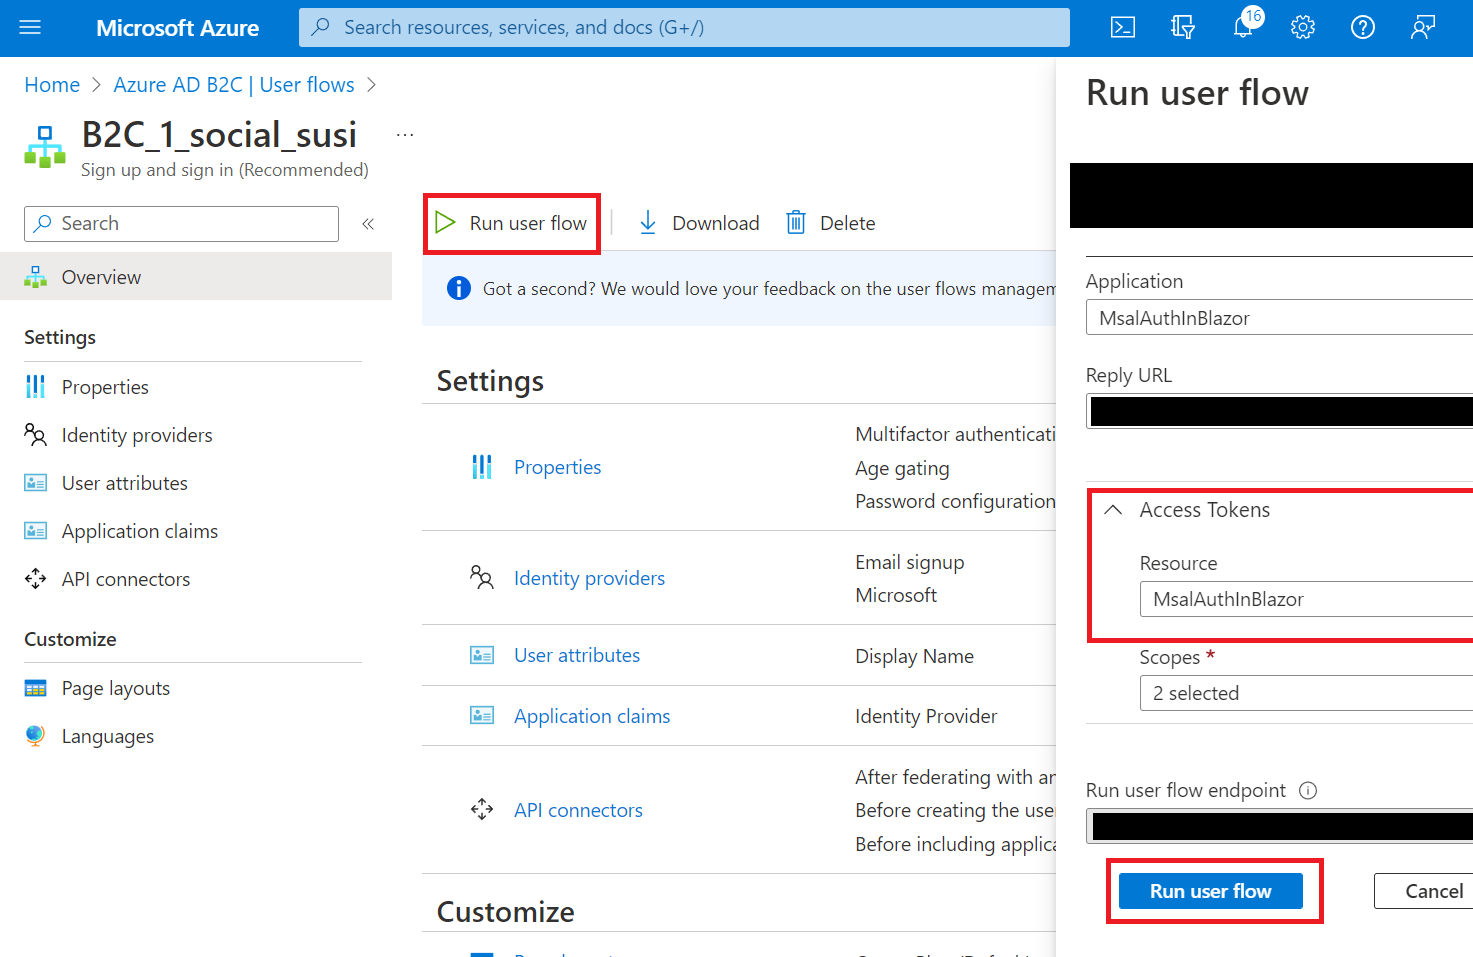Click API connectors icon in main list
This screenshot has height=957, width=1473.
(x=482, y=810)
